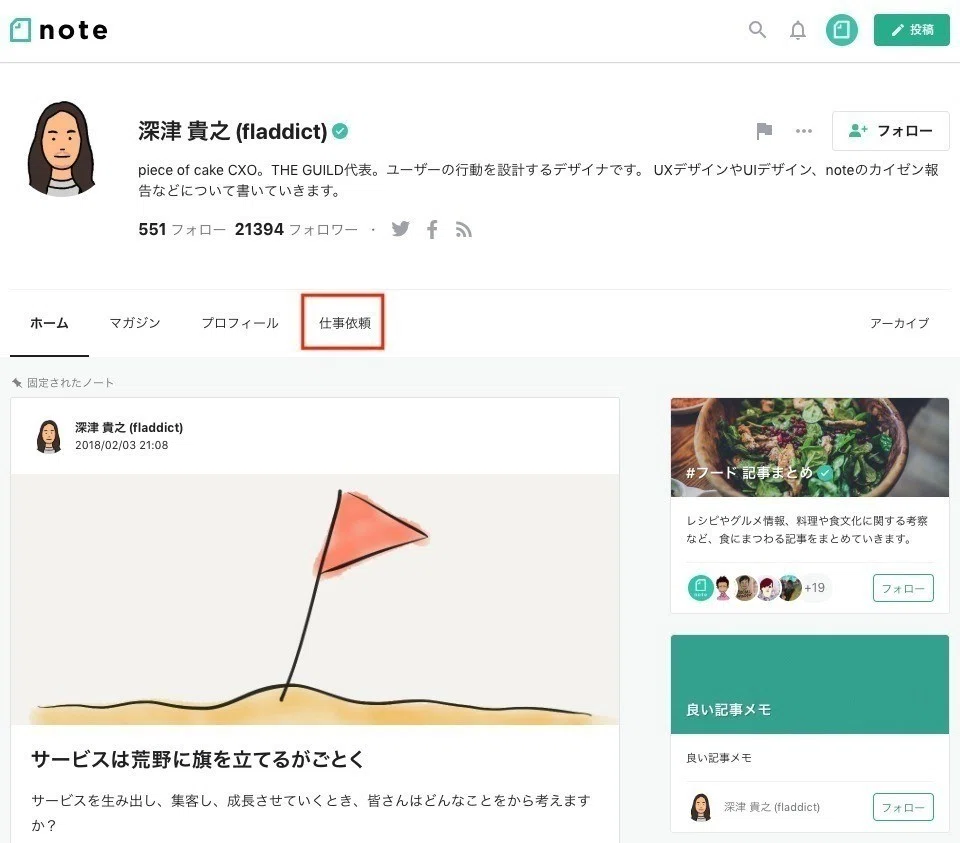This screenshot has height=843, width=960.
Task: Click the date 2018/02/03 21:08
Action: (x=121, y=445)
